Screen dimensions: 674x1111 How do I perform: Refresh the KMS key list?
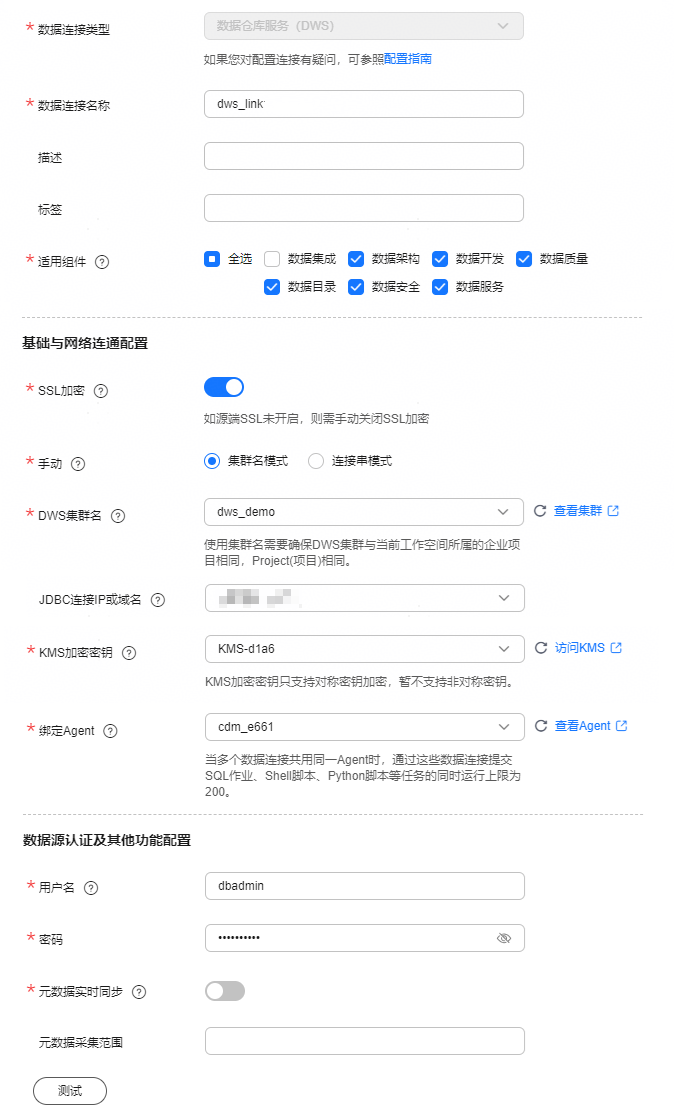pos(541,648)
